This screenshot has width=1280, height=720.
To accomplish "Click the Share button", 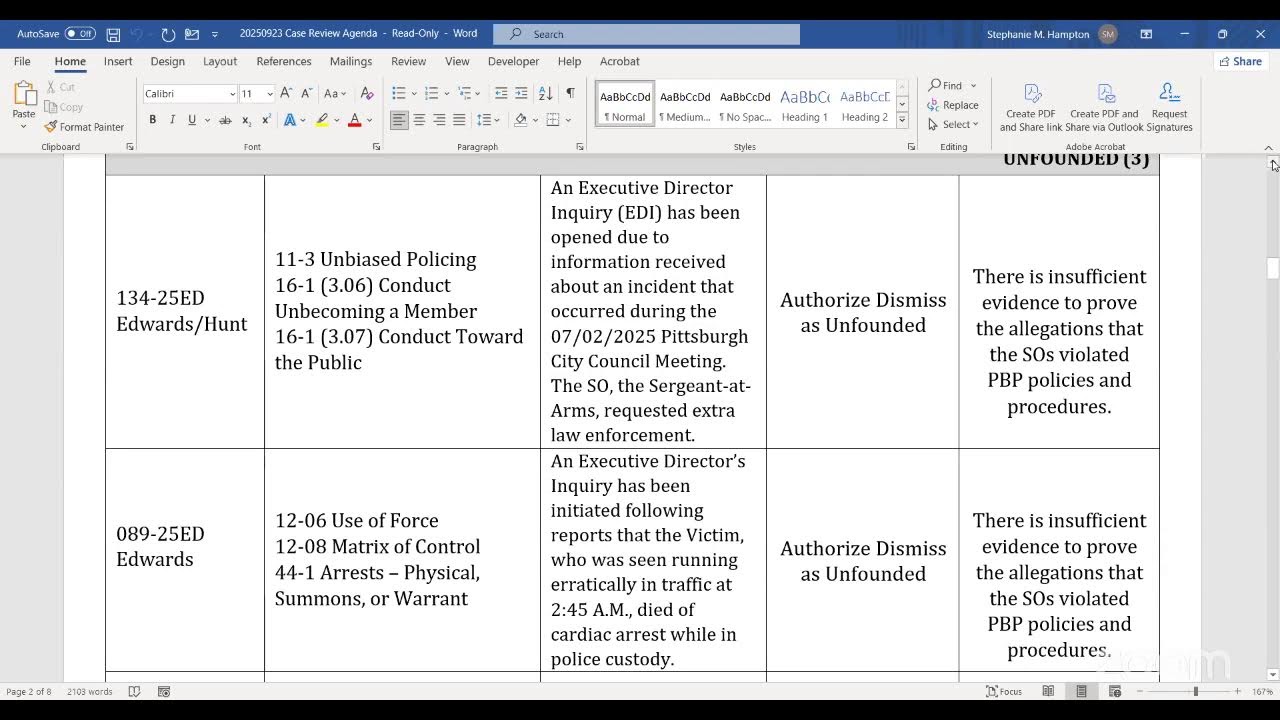I will [1240, 61].
